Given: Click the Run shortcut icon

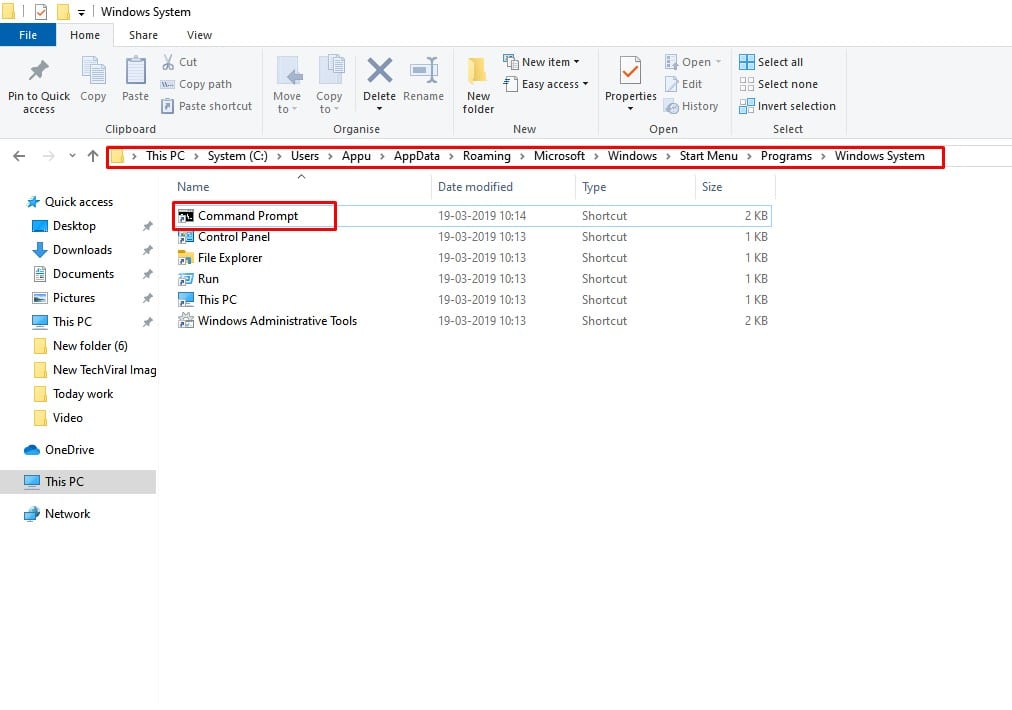Looking at the screenshot, I should point(186,279).
